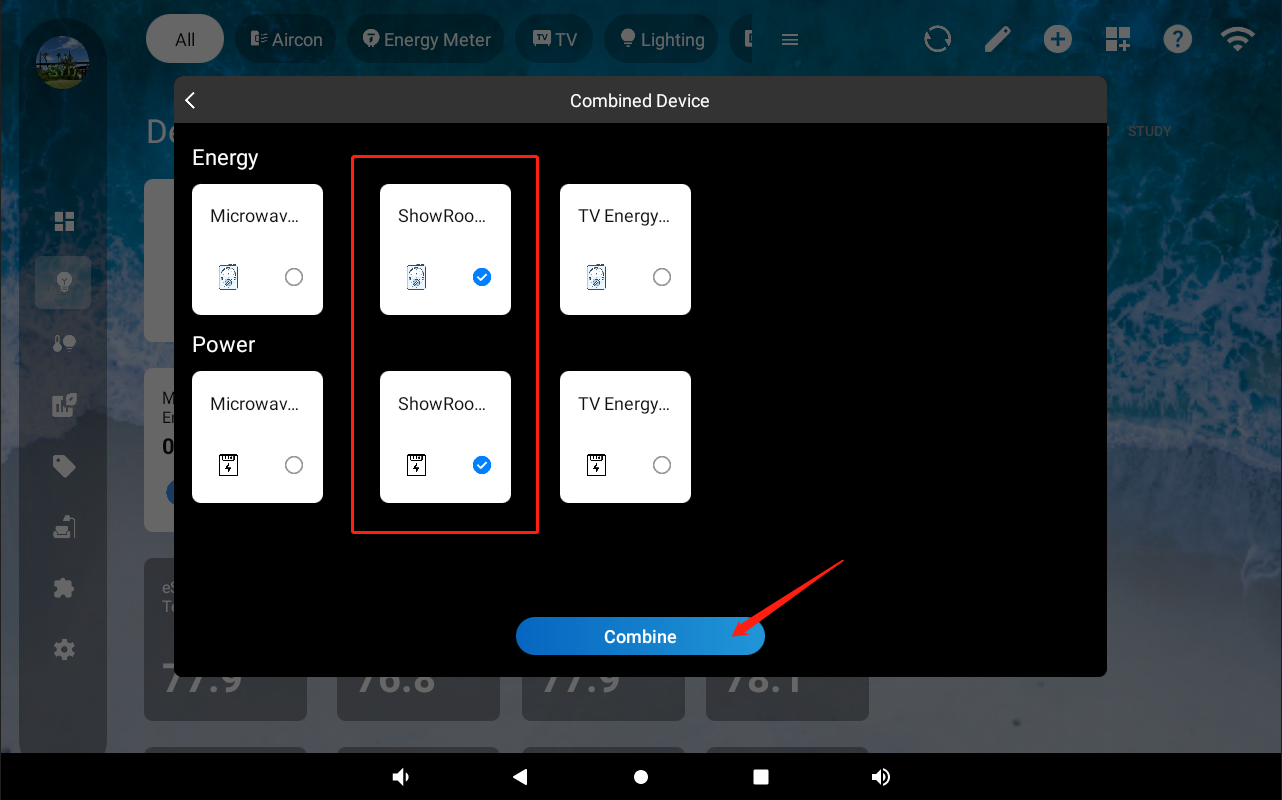
Task: Click the pencil edit icon
Action: click(x=997, y=39)
